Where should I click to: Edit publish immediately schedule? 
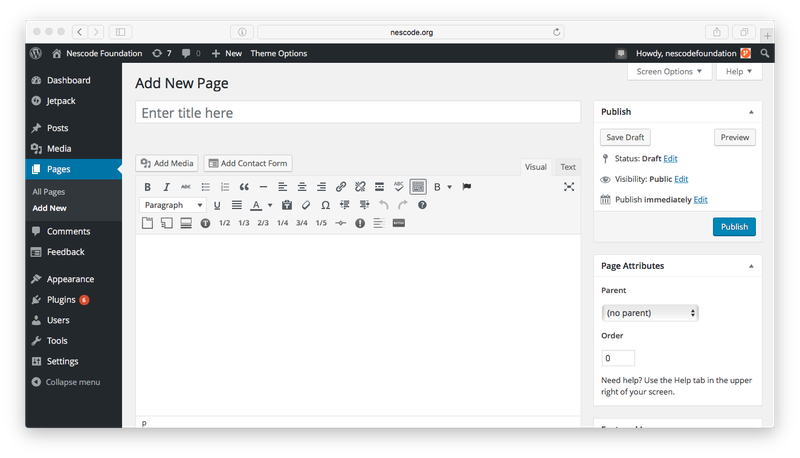pyautogui.click(x=701, y=199)
